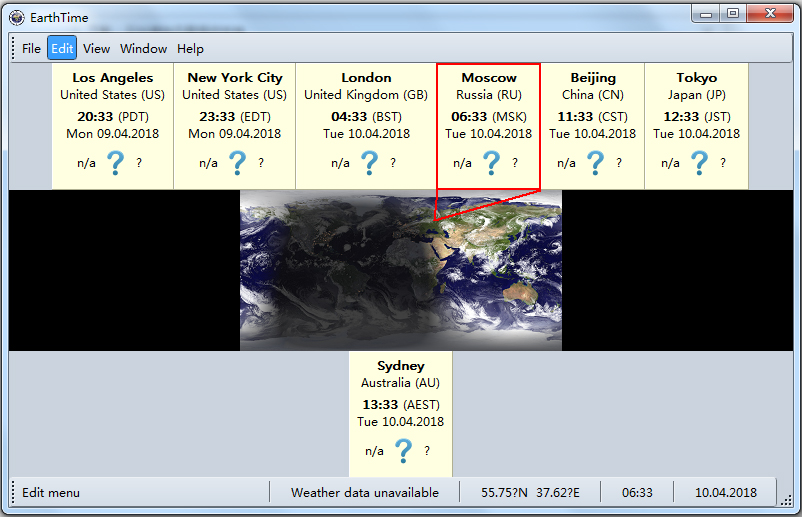Click the weather question mark icon for Beijing

coord(595,163)
